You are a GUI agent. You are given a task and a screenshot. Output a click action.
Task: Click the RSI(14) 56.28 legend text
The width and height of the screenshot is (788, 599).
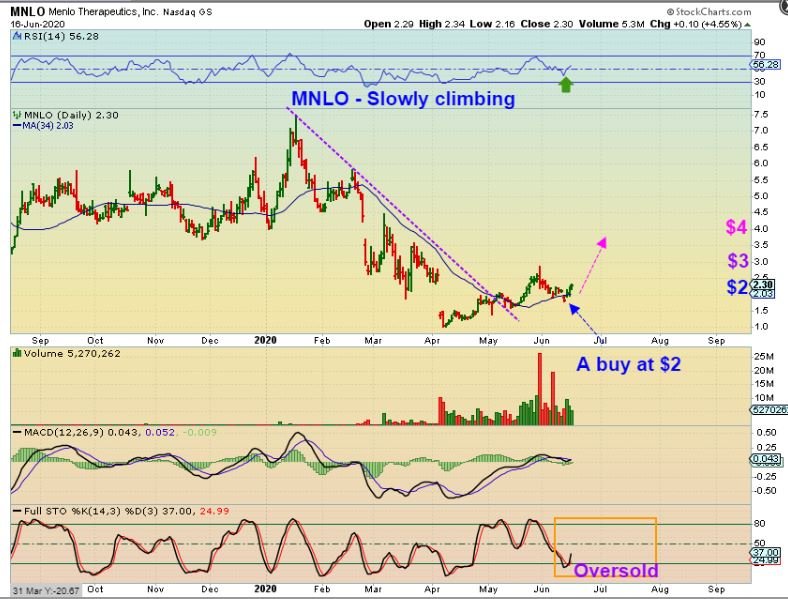61,36
